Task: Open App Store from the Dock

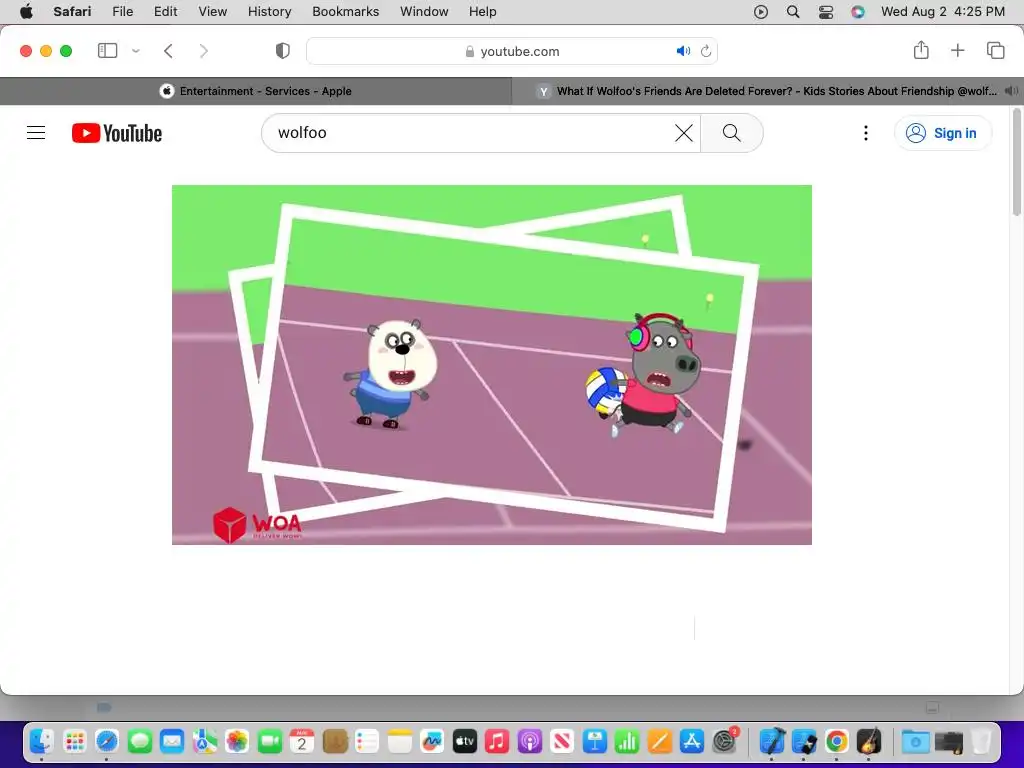Action: (x=692, y=742)
